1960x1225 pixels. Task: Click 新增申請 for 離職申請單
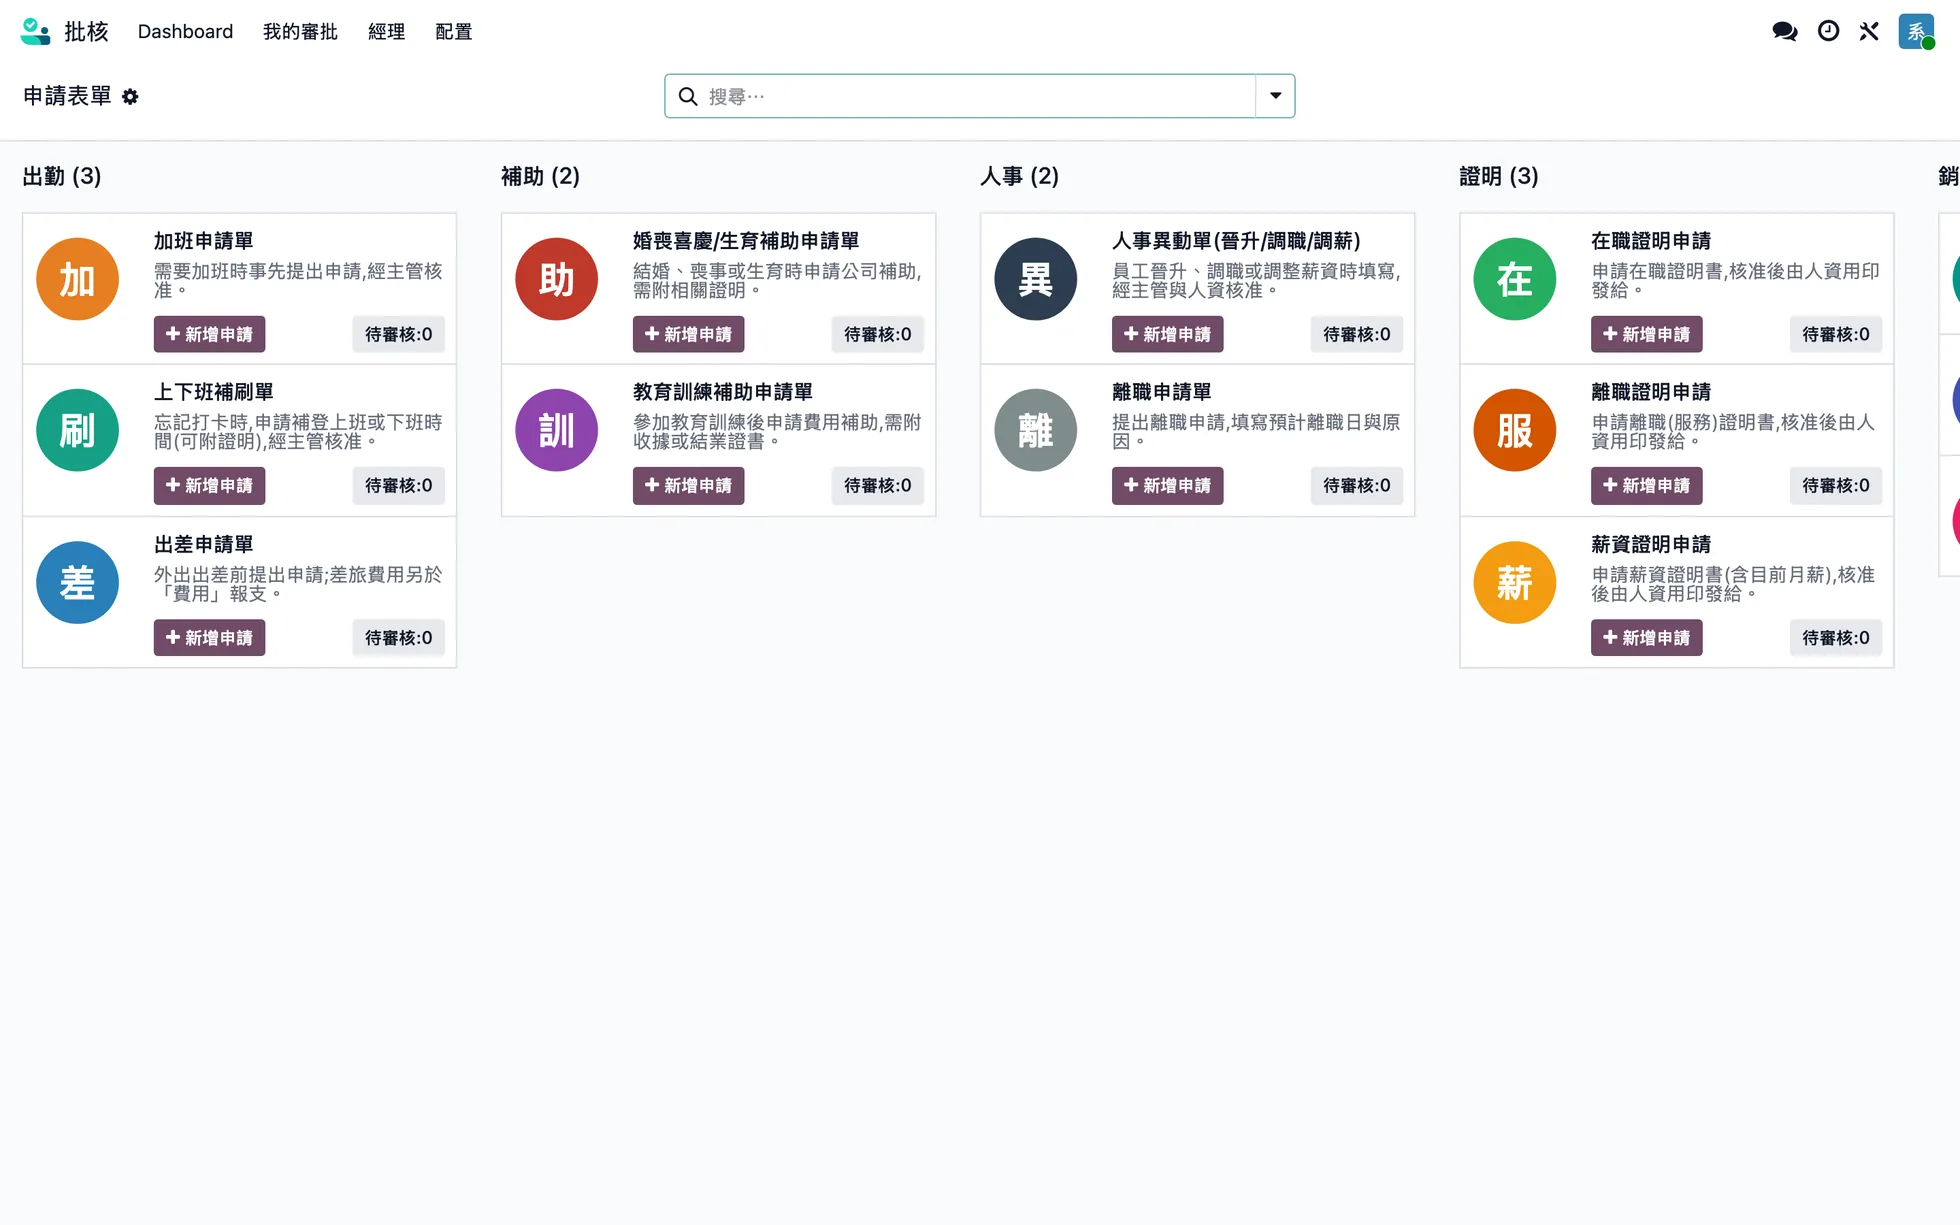(1167, 485)
